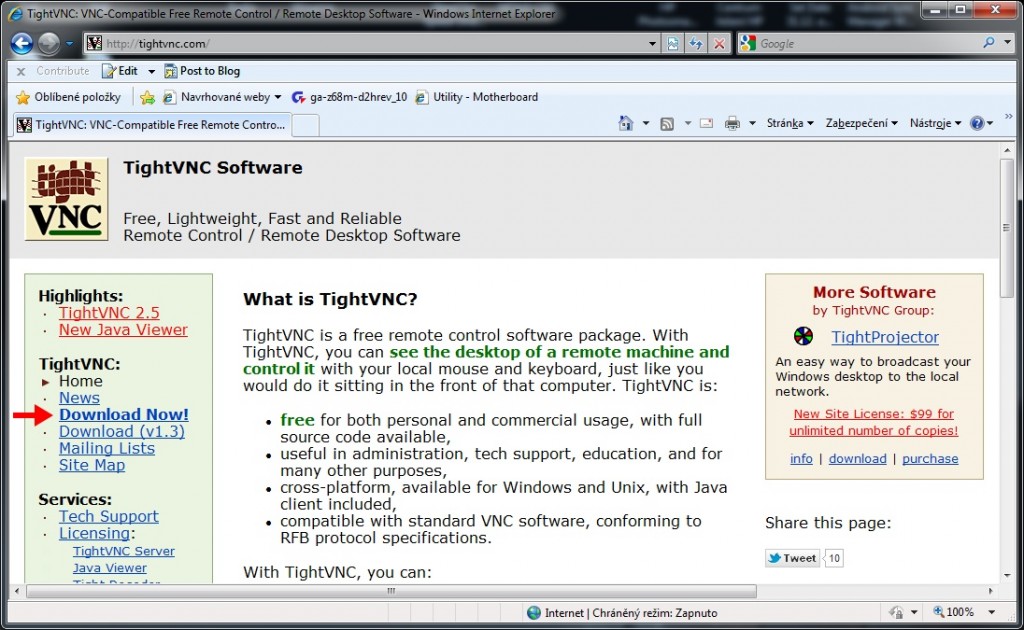1024x630 pixels.
Task: Open the New Site License $99 offer link
Action: (874, 422)
